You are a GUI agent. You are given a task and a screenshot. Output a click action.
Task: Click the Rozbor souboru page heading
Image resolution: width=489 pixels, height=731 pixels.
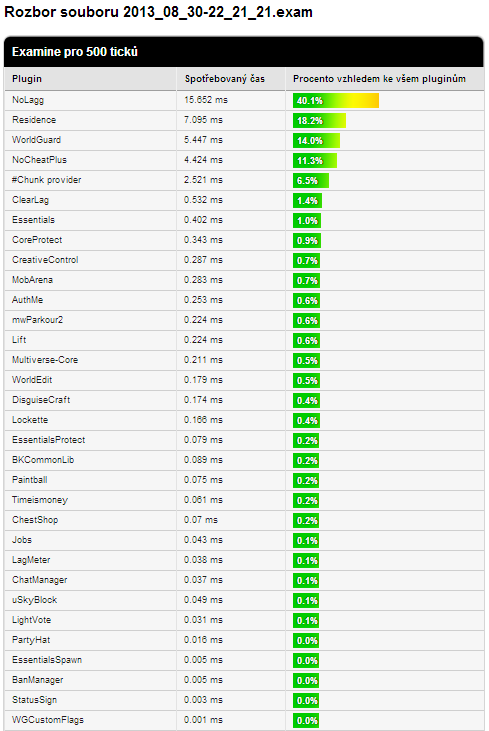(158, 12)
